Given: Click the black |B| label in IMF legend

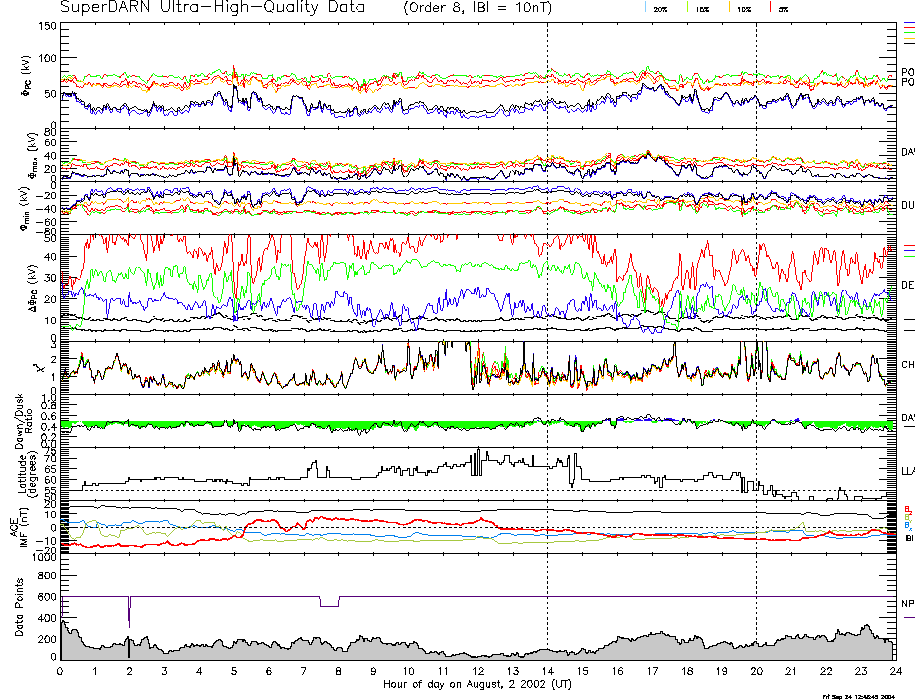Looking at the screenshot, I should tap(907, 538).
